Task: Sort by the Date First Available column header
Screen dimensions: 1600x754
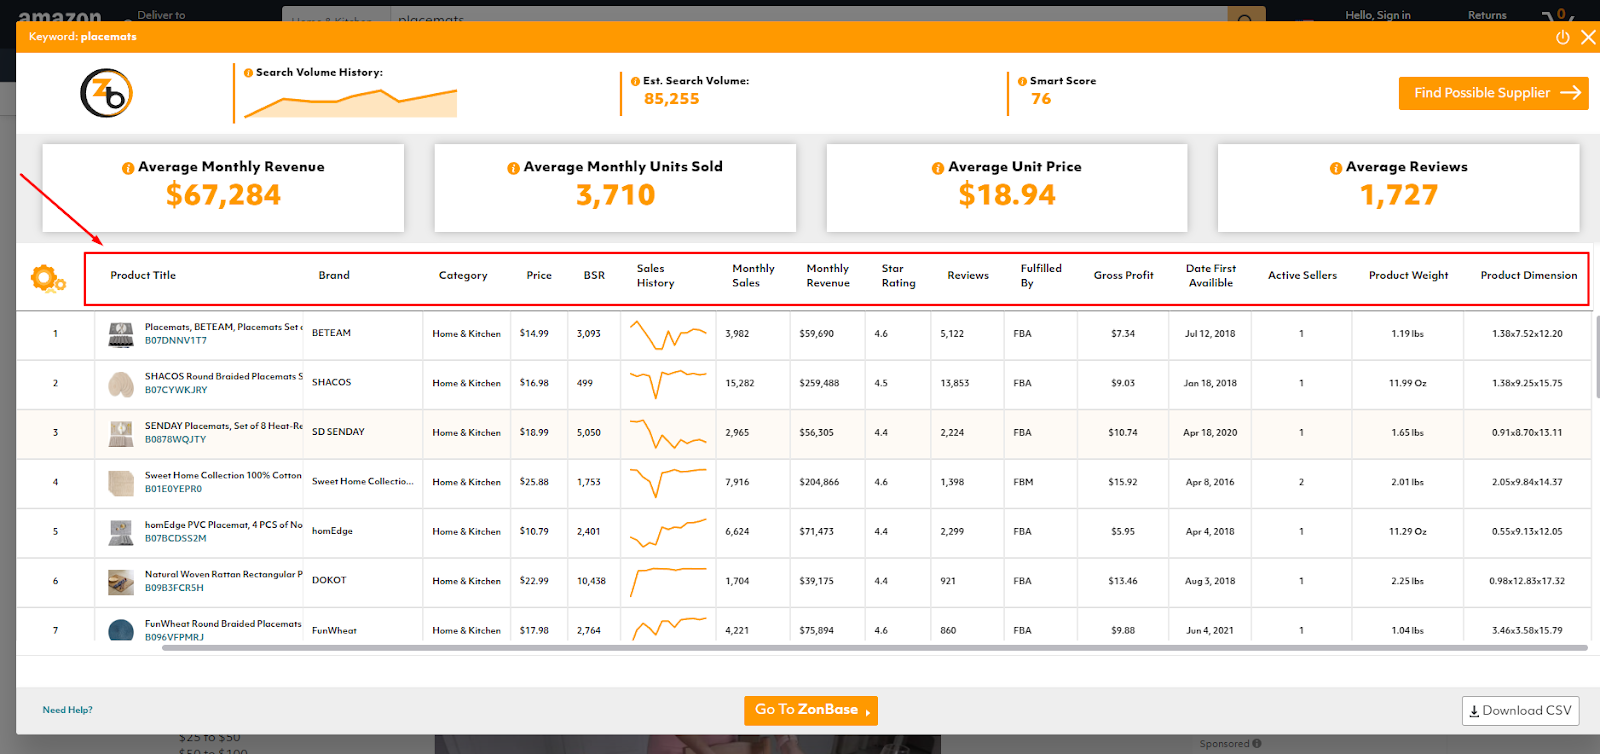Action: 1211,276
